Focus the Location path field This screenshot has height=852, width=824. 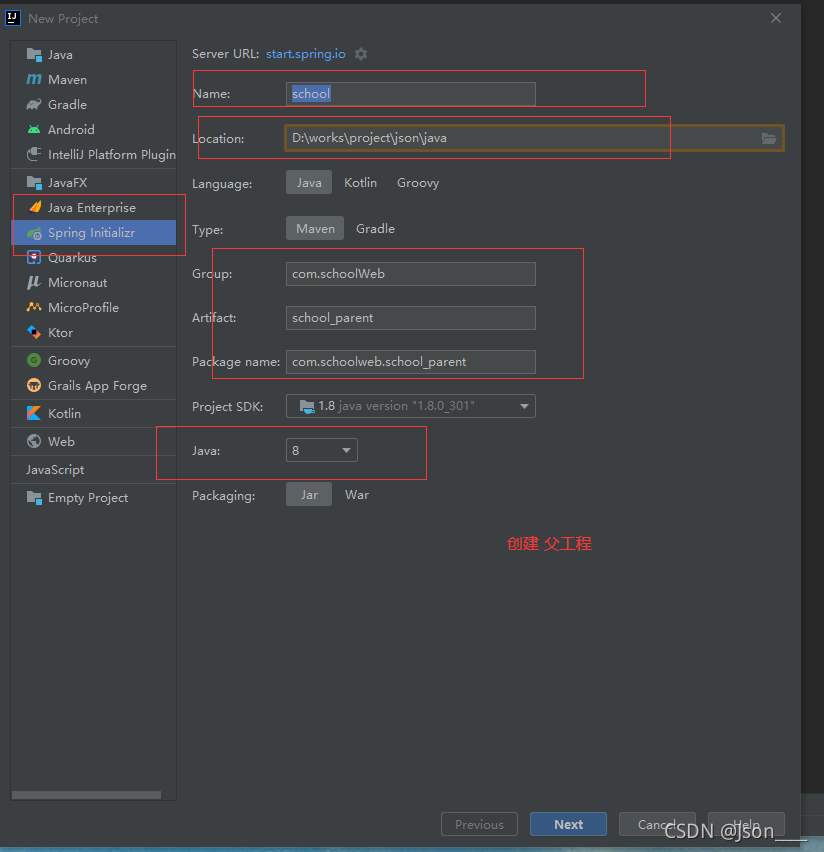534,138
